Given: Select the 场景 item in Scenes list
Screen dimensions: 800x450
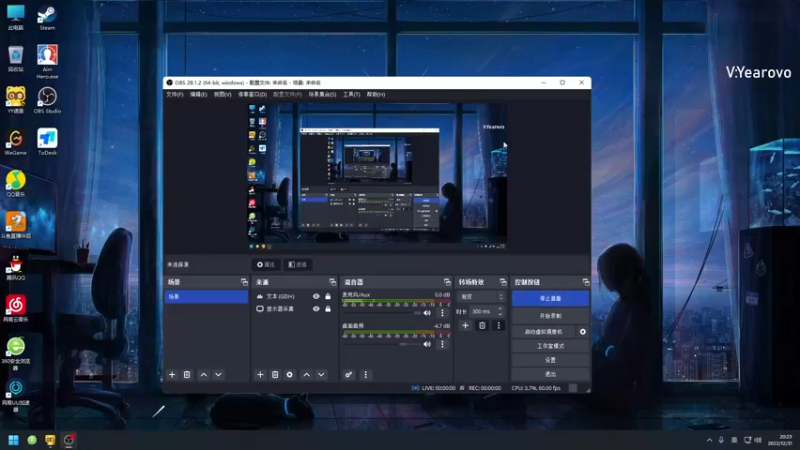Looking at the screenshot, I should pyautogui.click(x=206, y=296).
